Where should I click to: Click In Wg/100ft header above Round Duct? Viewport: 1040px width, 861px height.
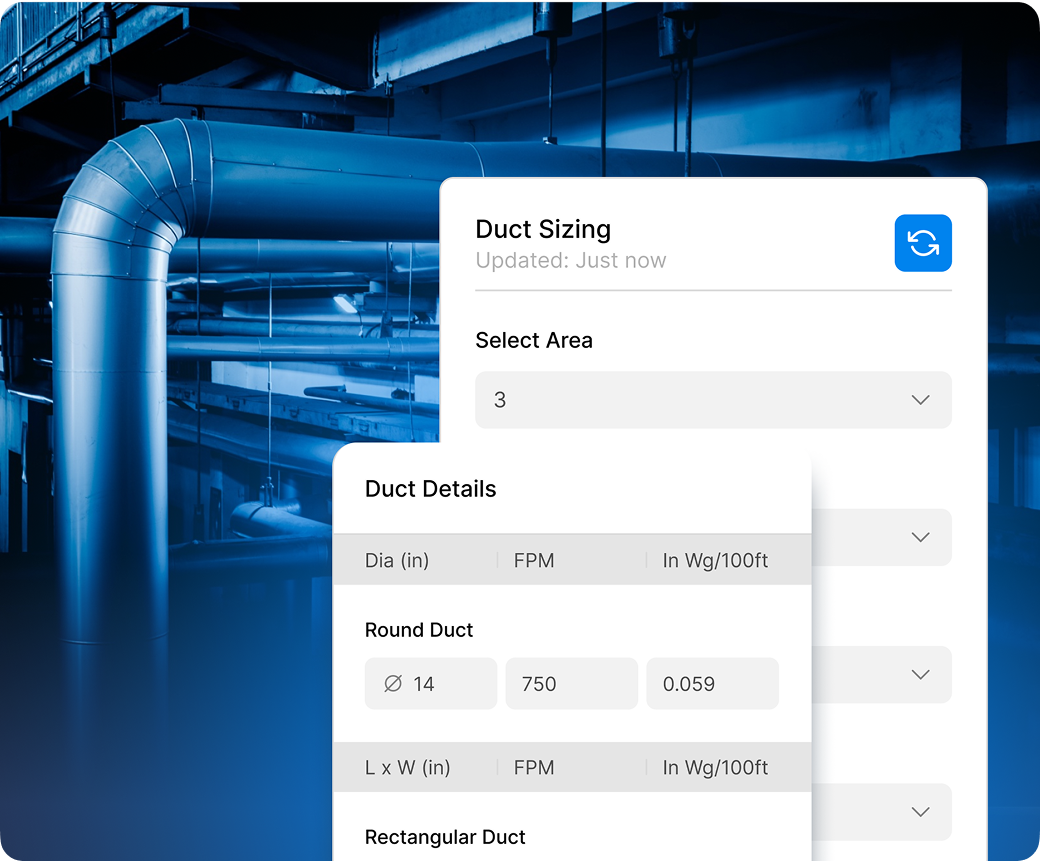(715, 561)
